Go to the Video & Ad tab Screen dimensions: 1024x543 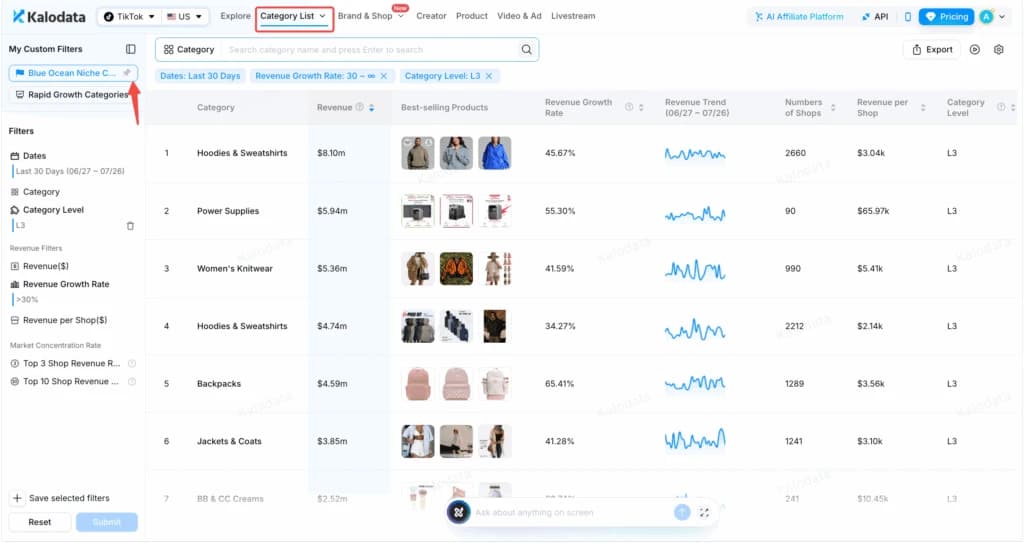[x=519, y=16]
